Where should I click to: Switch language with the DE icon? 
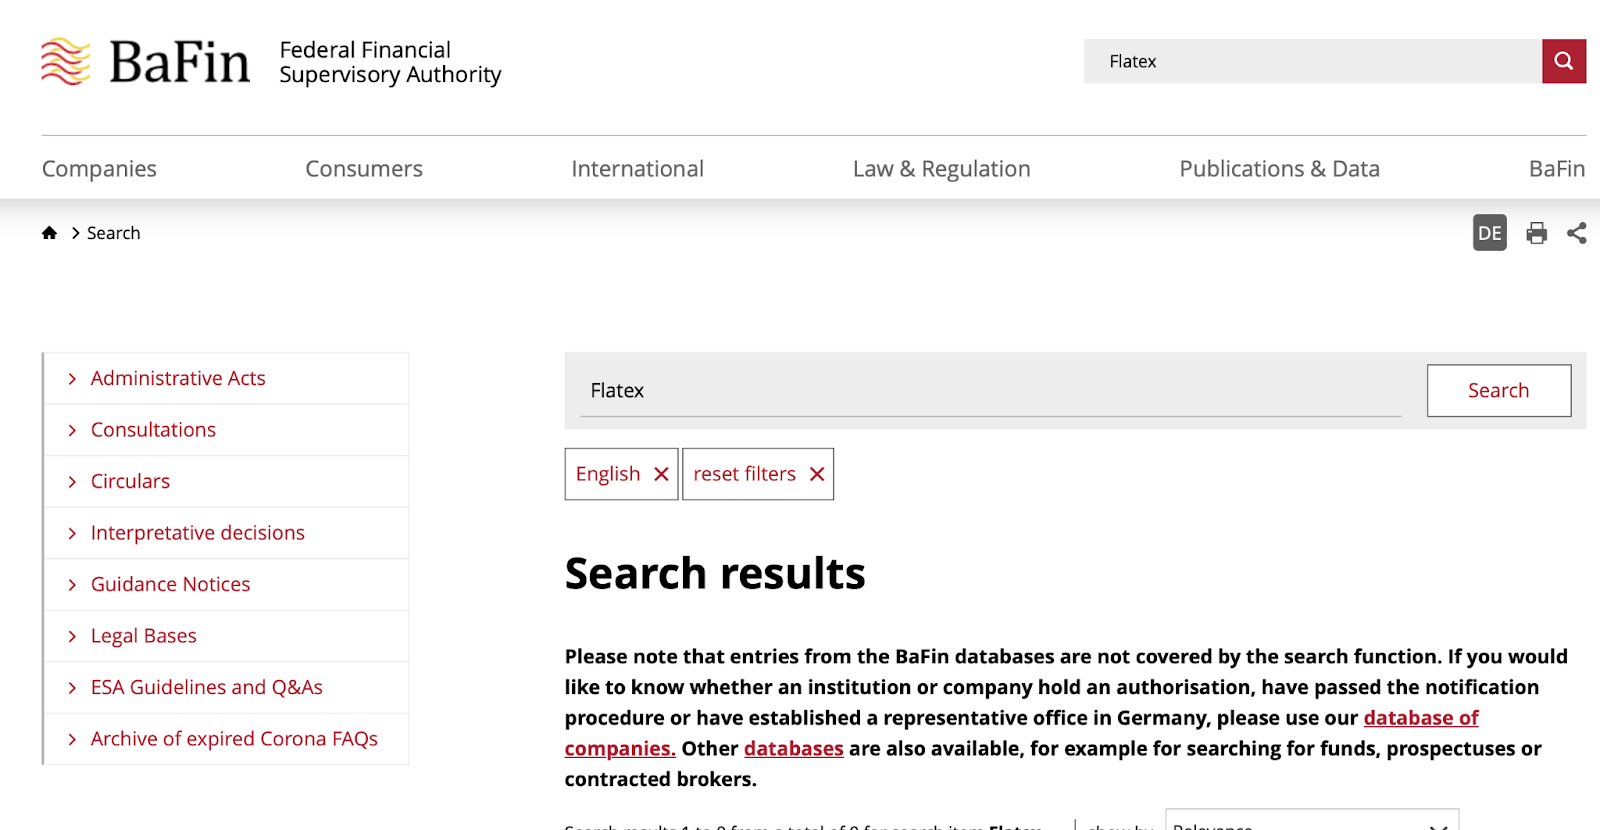coord(1489,233)
